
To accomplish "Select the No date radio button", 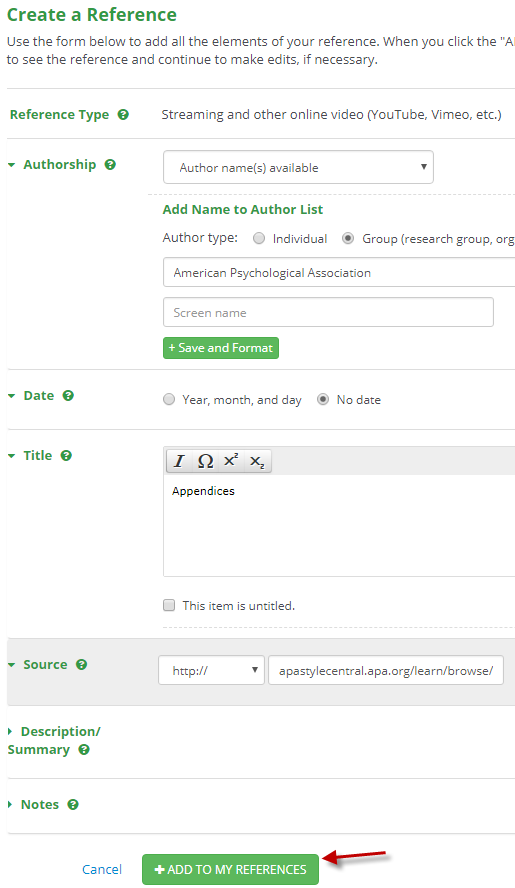I will (323, 399).
